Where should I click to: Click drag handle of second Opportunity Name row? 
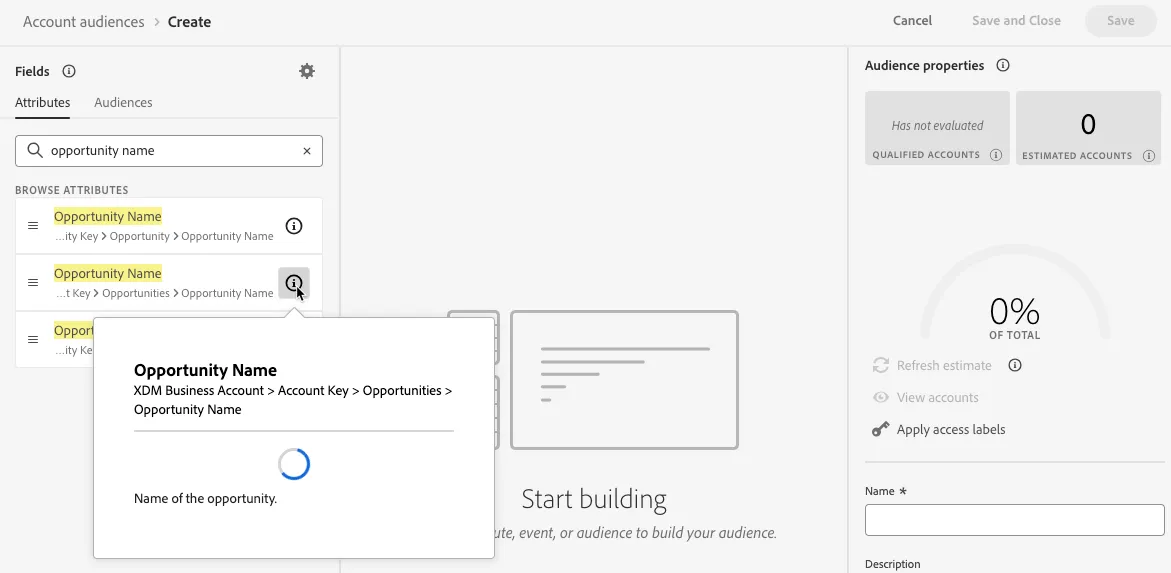click(x=33, y=282)
